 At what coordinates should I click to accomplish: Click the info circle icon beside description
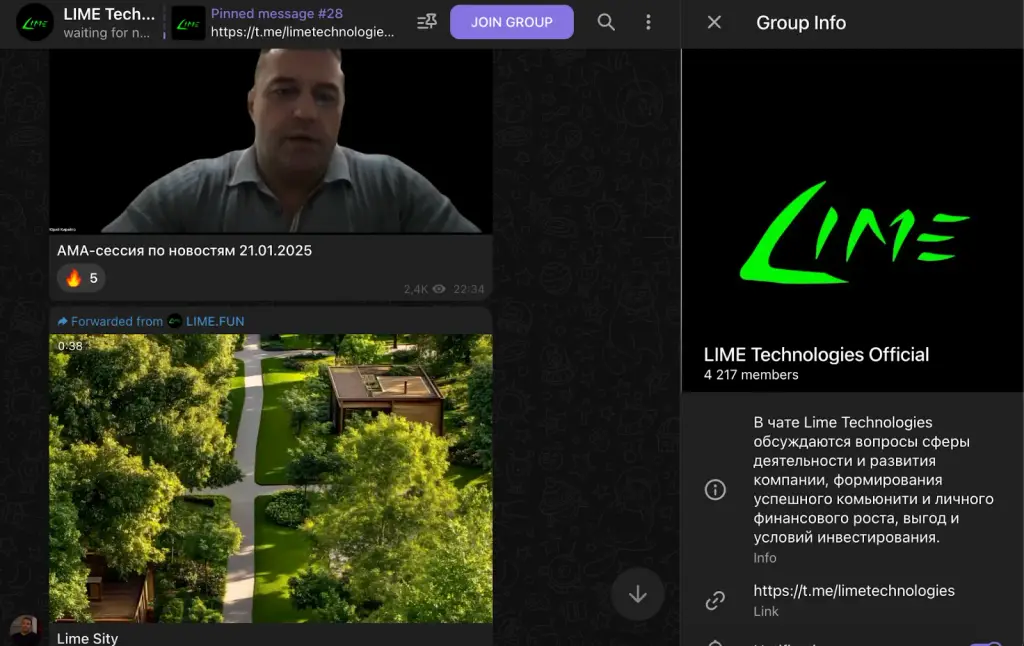pos(715,489)
